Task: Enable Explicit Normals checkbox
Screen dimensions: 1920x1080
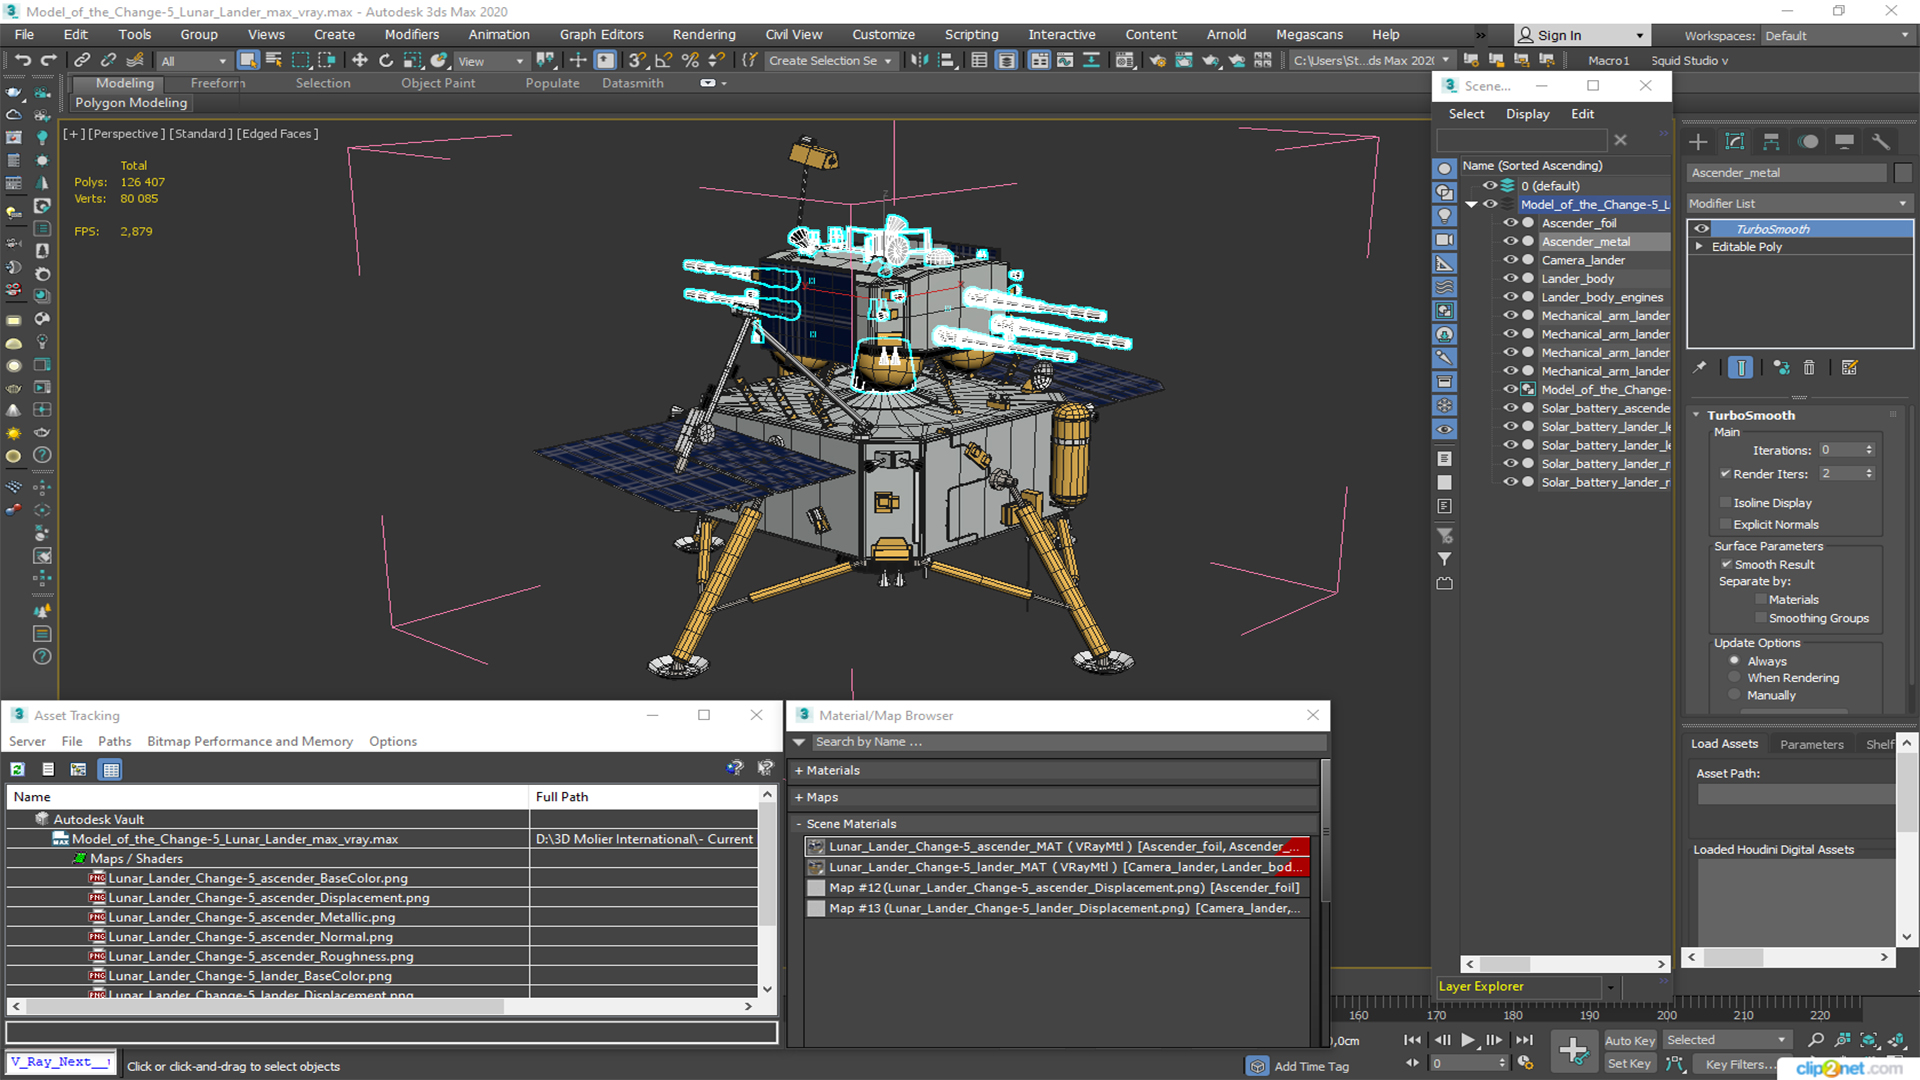Action: (1725, 525)
